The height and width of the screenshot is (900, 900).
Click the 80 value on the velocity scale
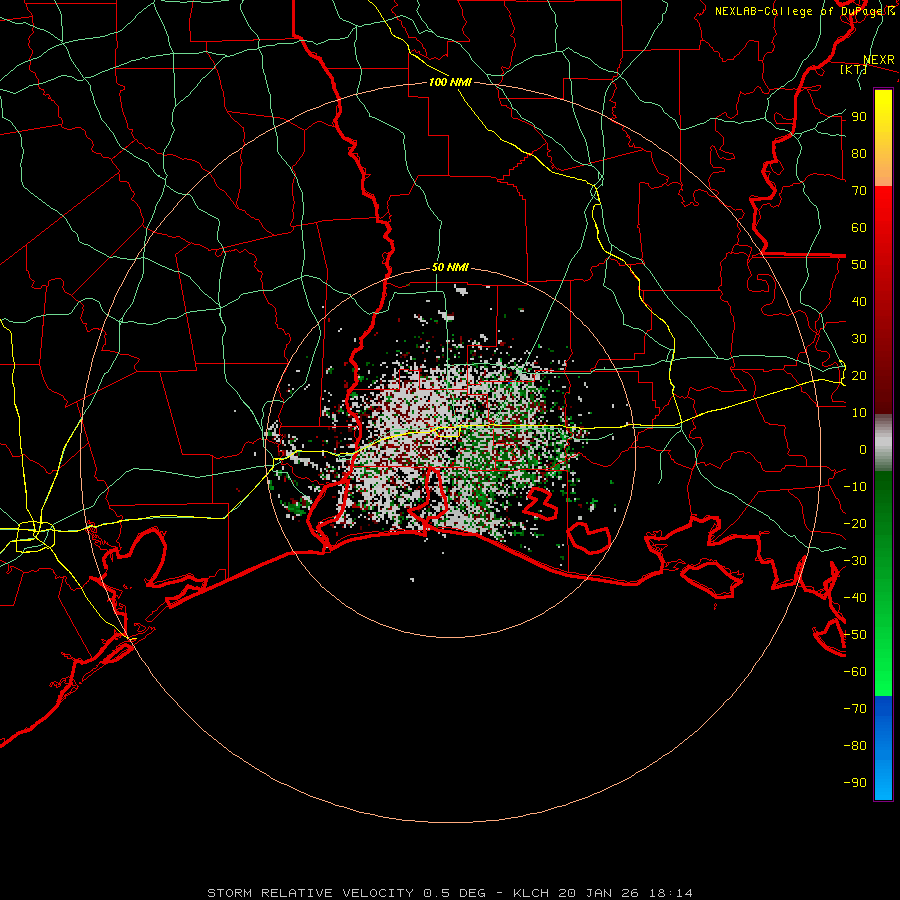click(x=859, y=154)
